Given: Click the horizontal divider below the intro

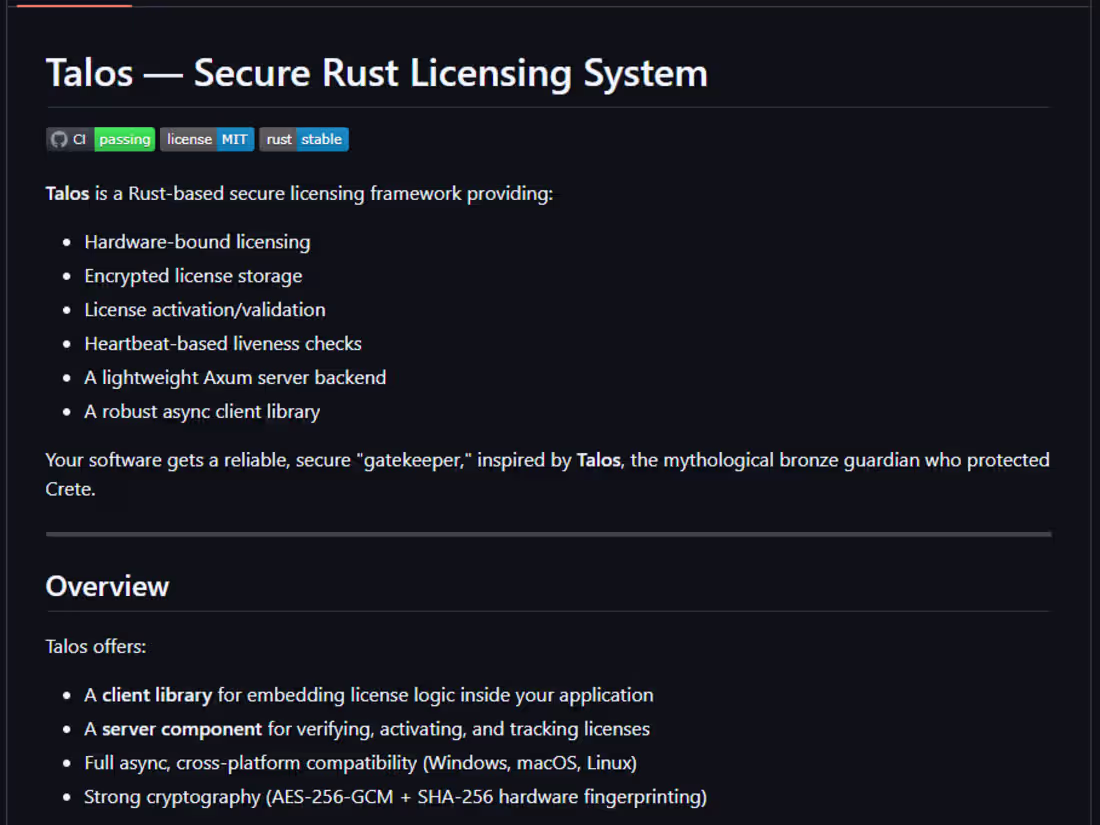Looking at the screenshot, I should pos(547,533).
